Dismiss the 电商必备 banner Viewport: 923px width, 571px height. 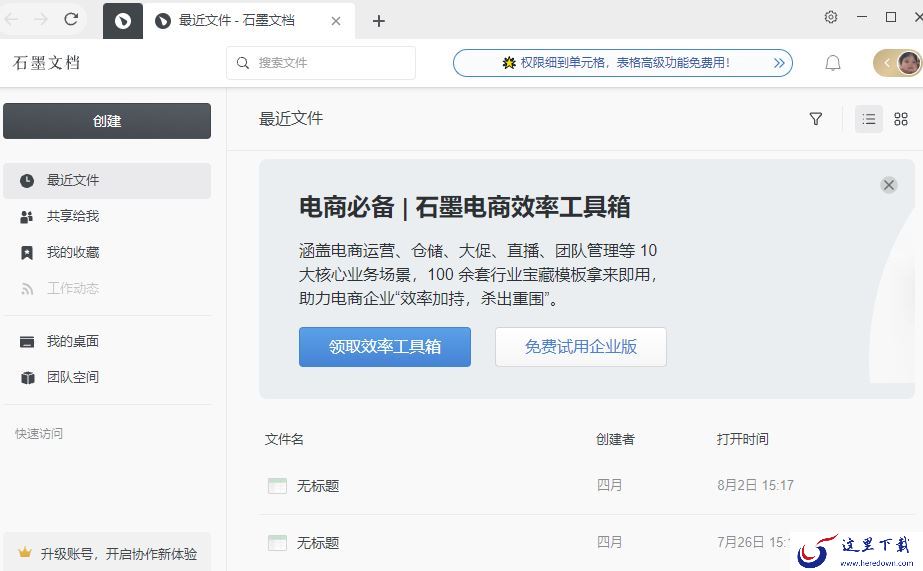pyautogui.click(x=888, y=185)
